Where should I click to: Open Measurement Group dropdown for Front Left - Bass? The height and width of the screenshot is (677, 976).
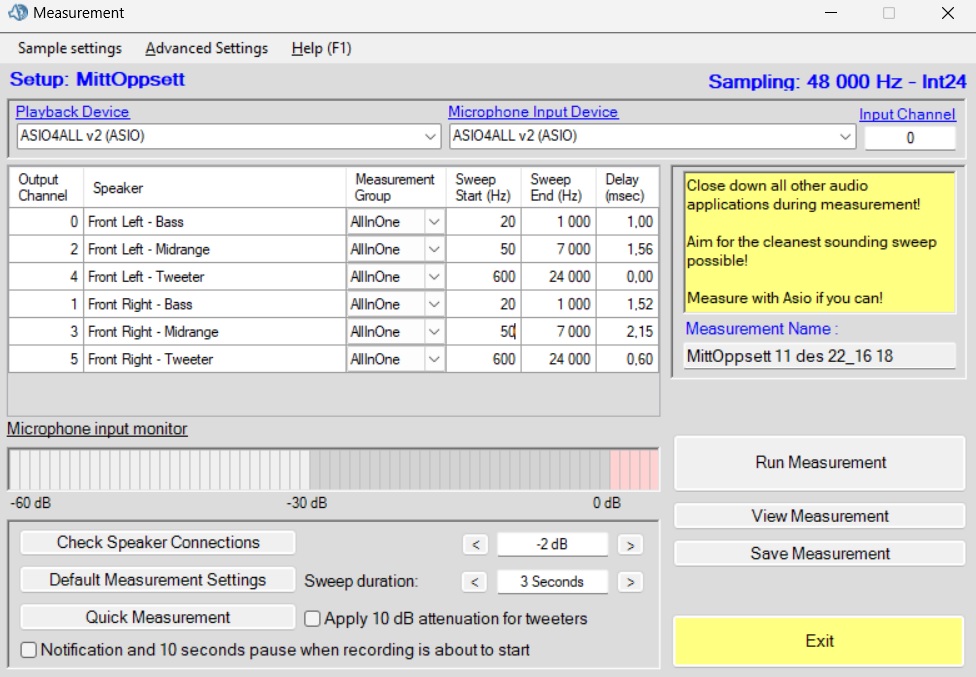point(435,222)
